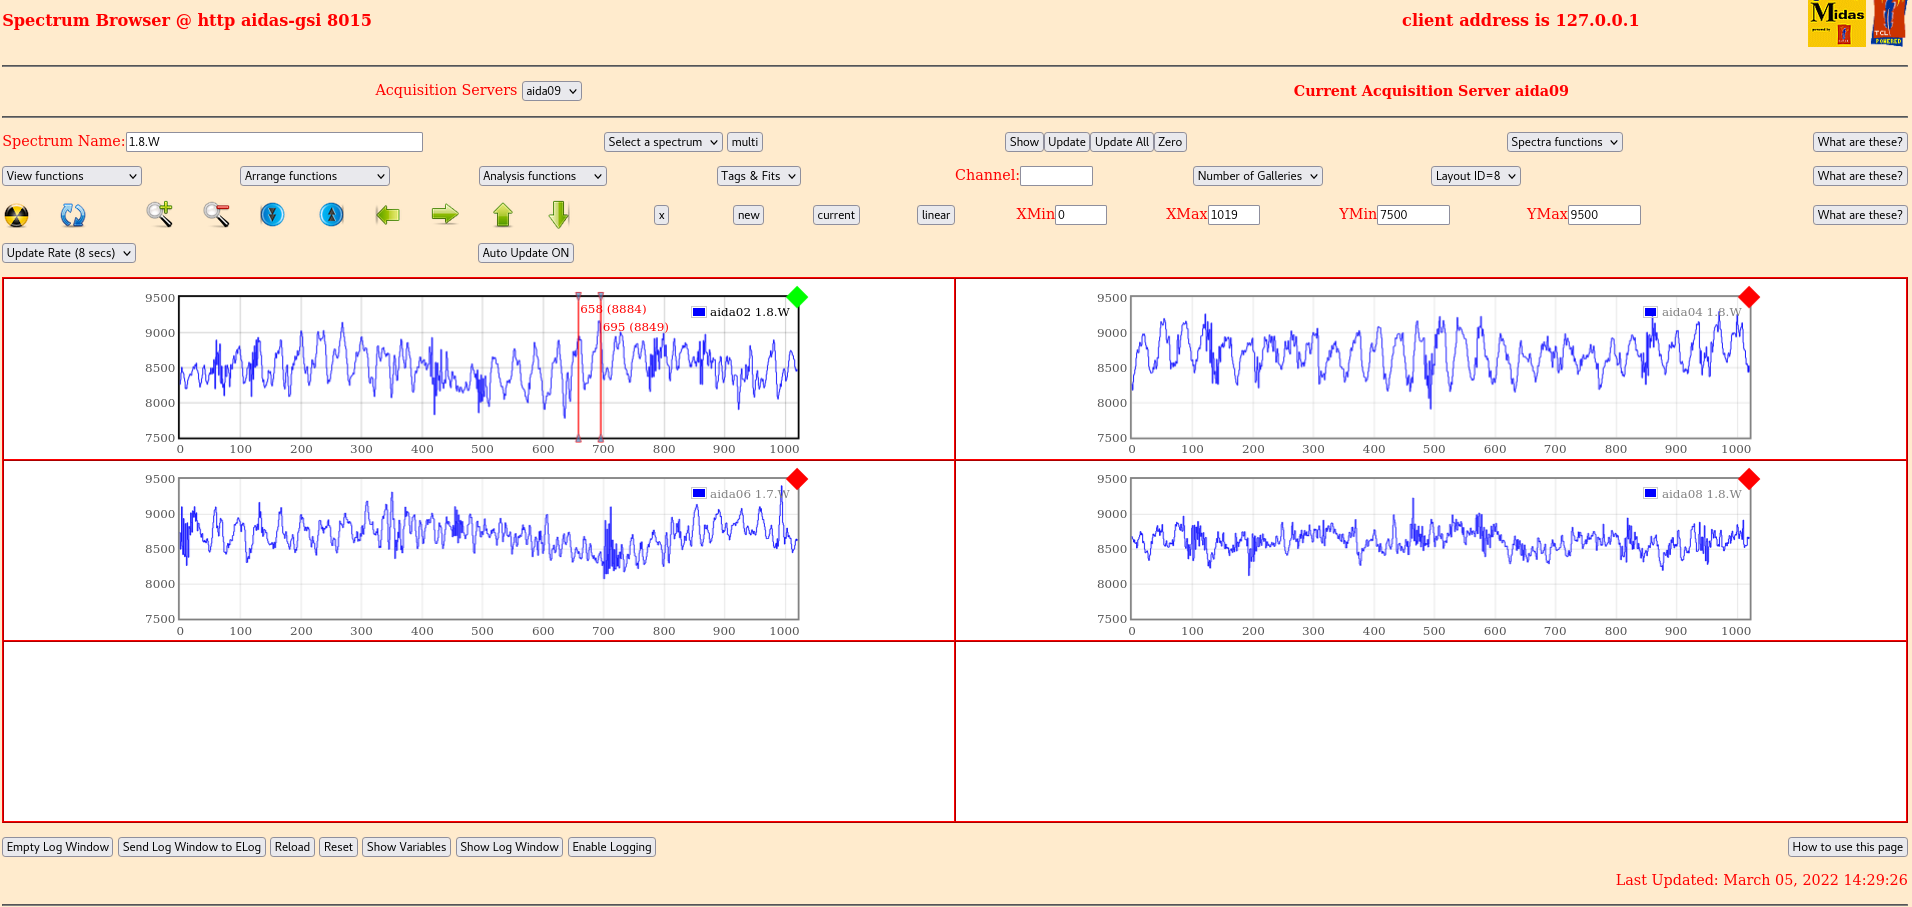Screen dimensions: 1912x907
Task: Zoom in with the magnifier plus icon
Action: pos(159,214)
